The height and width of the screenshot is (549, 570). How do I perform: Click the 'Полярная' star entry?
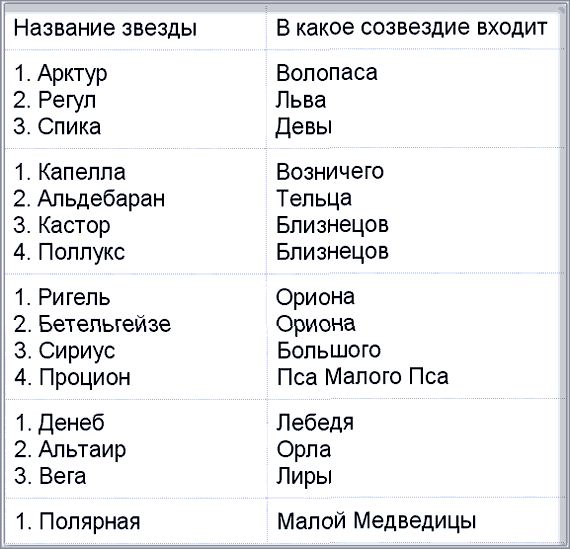(89, 522)
